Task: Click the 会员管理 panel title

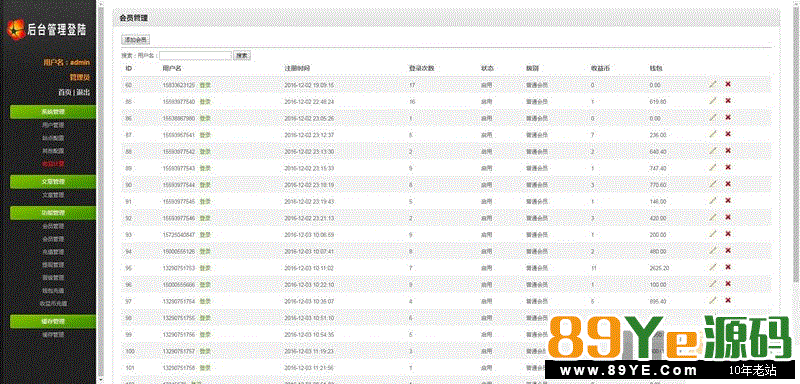Action: point(134,18)
